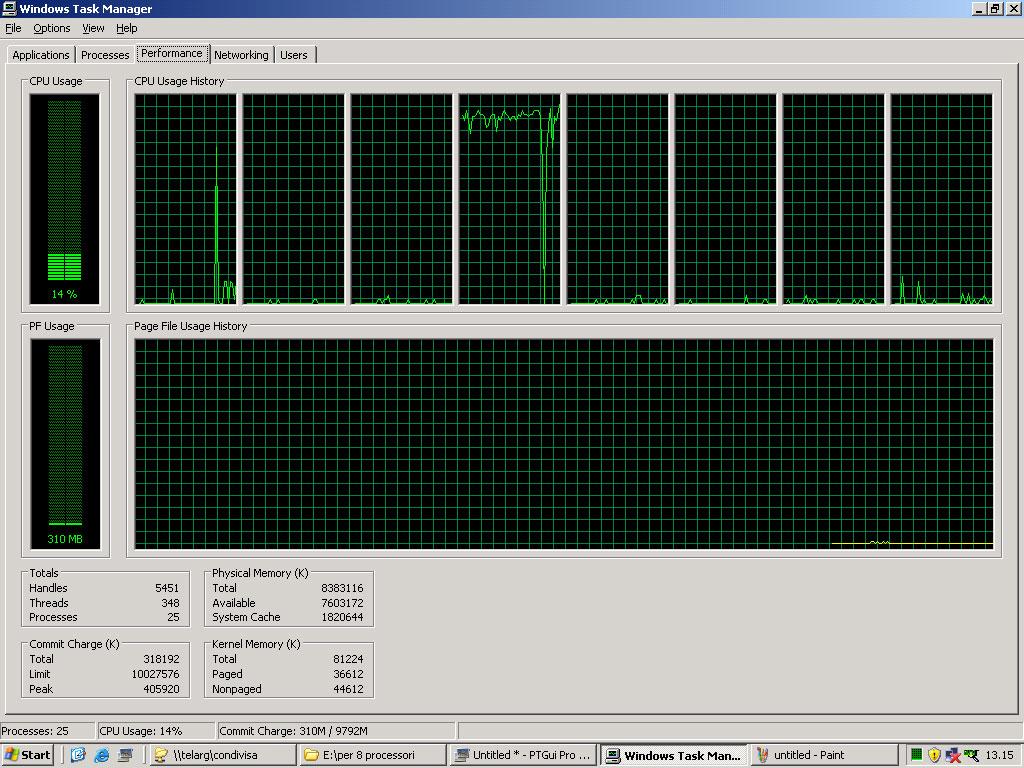Select the Performance tab
This screenshot has width=1024, height=768.
point(172,54)
